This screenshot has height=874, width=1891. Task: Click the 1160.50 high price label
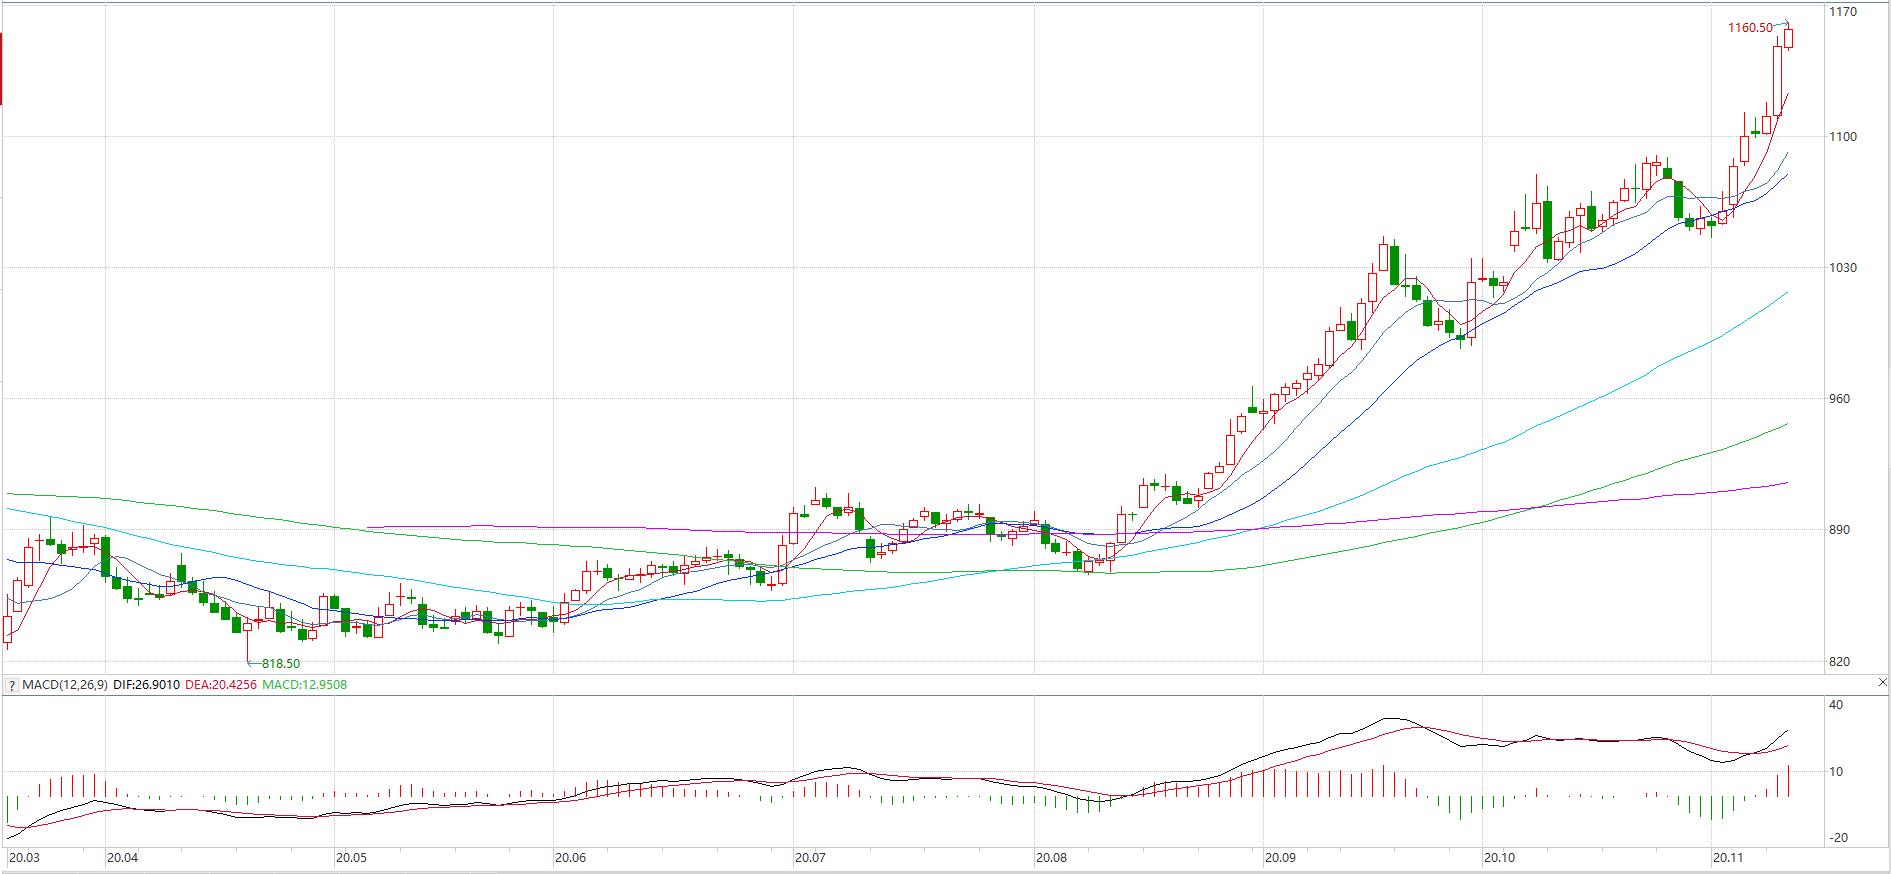1750,28
